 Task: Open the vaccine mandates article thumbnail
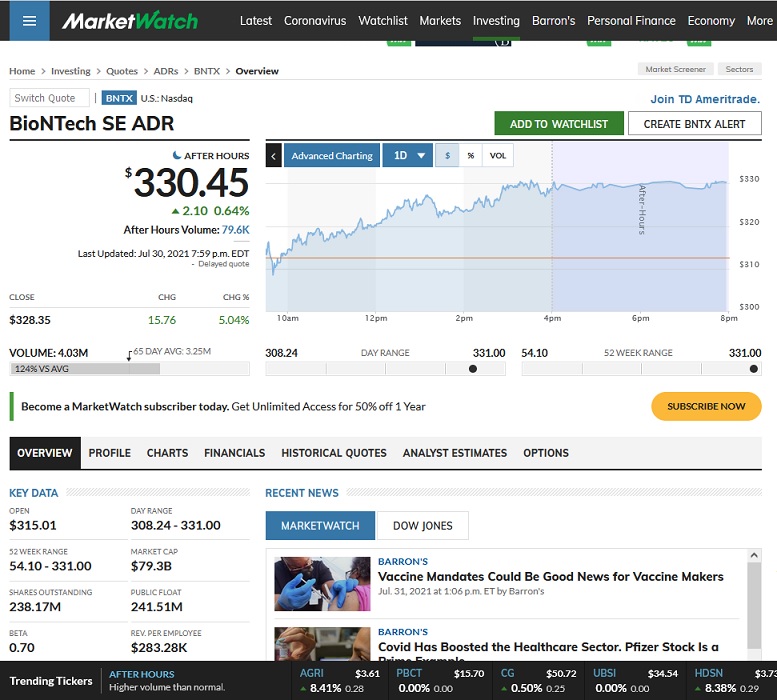click(316, 582)
